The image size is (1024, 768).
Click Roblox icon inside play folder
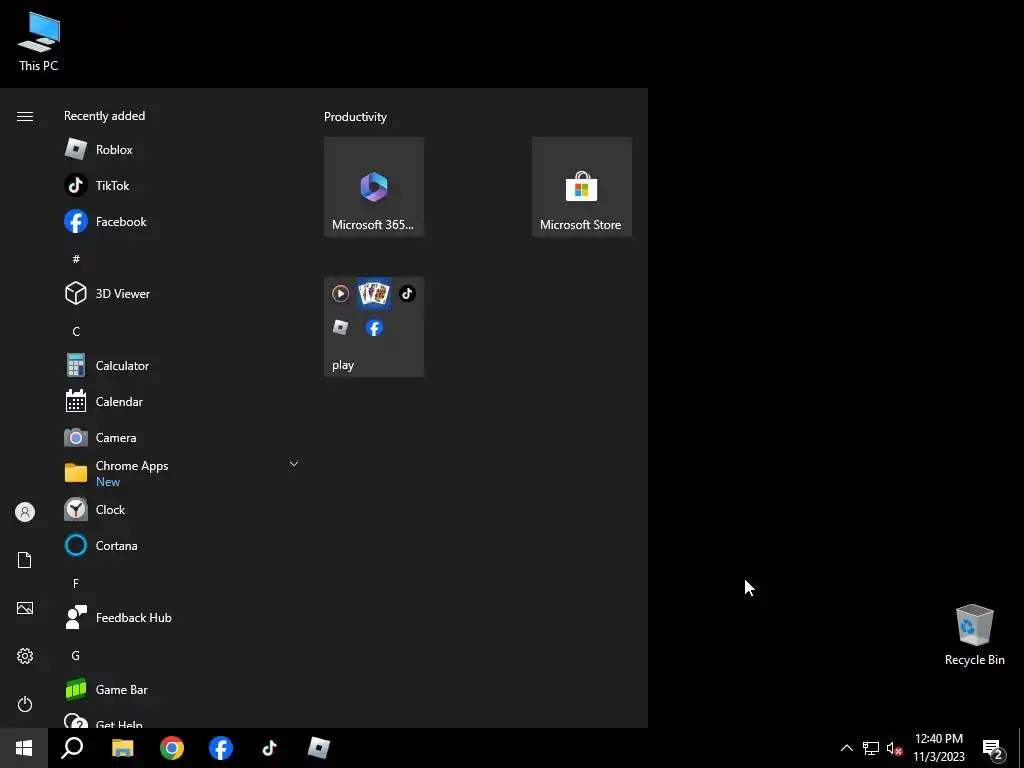pyautogui.click(x=340, y=327)
